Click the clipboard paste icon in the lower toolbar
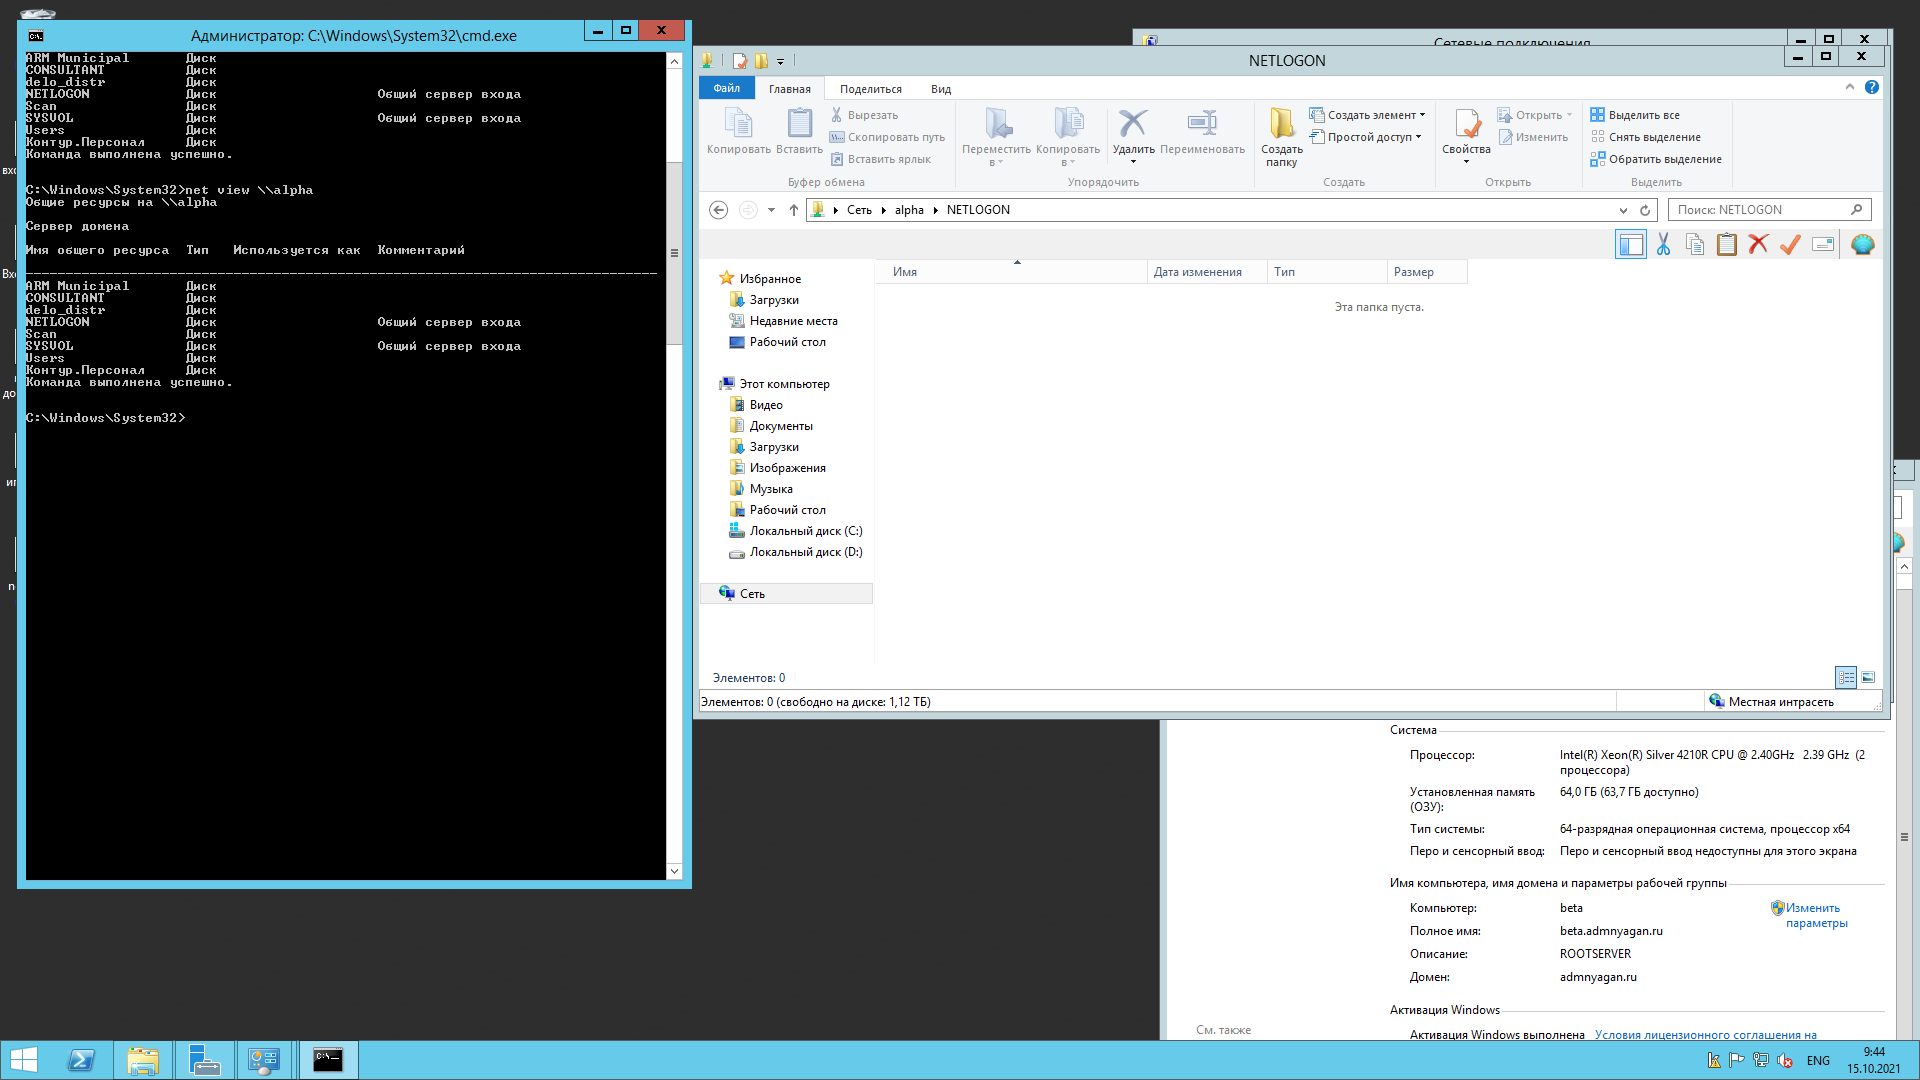The width and height of the screenshot is (1920, 1080). [1727, 244]
